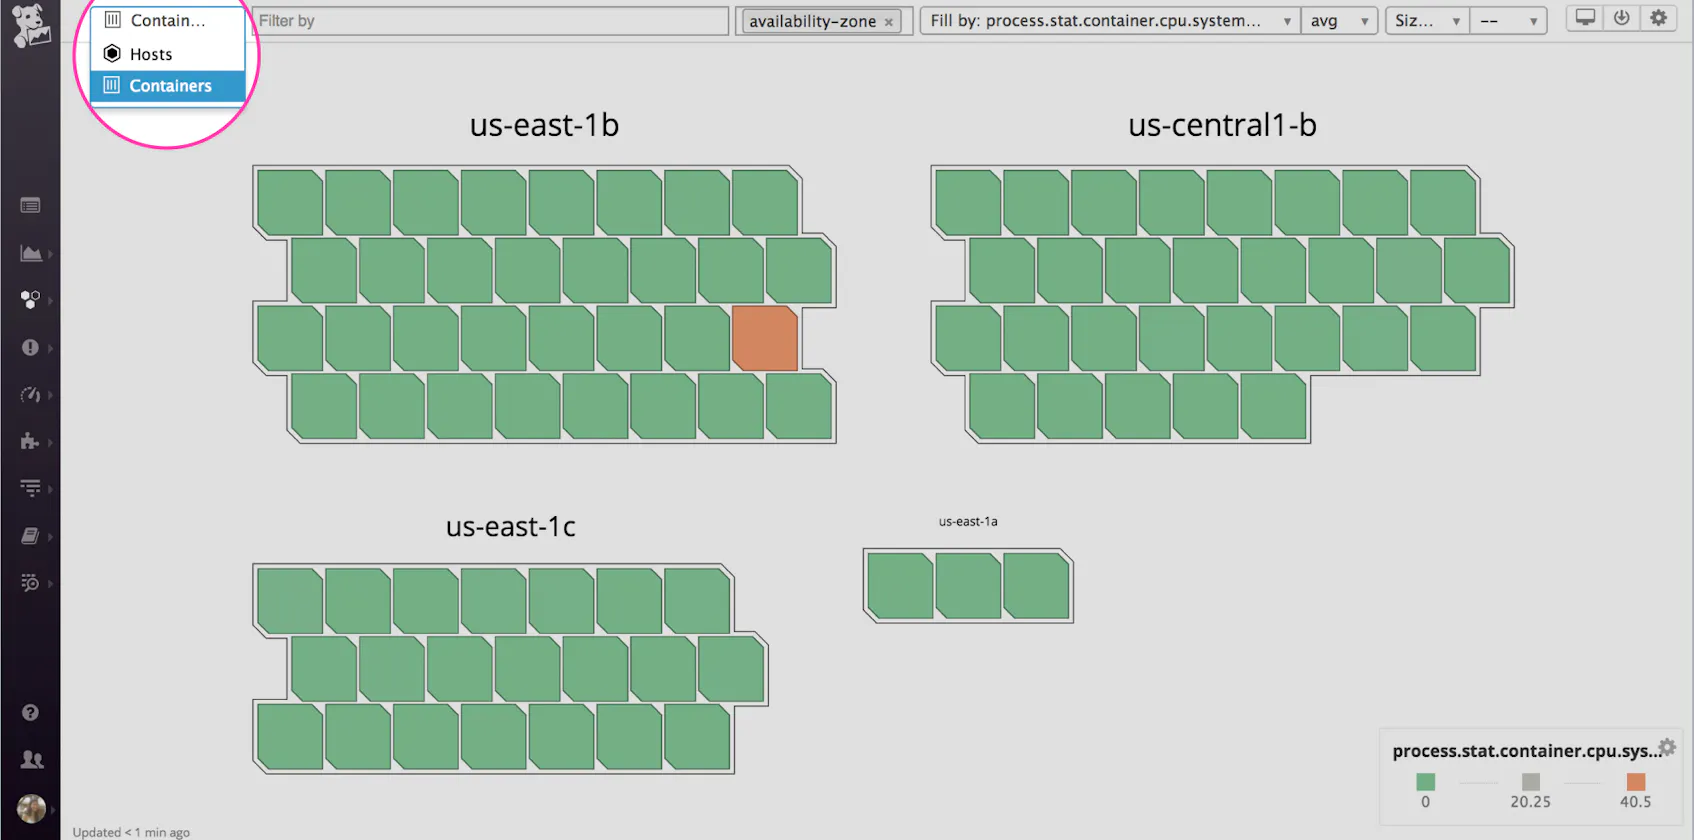Click the Datadog dog logo
Image resolution: width=1694 pixels, height=840 pixels.
point(30,24)
